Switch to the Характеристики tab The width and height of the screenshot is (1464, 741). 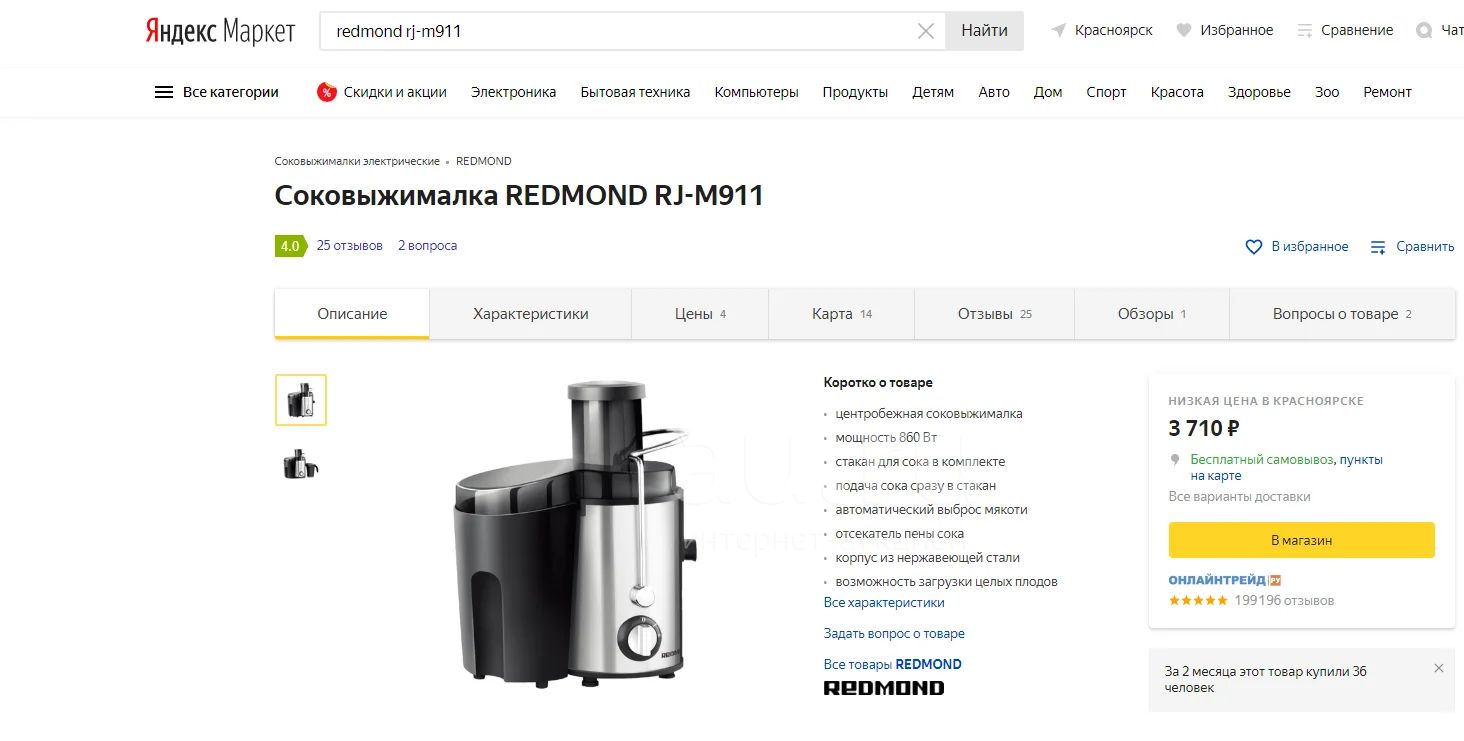531,314
